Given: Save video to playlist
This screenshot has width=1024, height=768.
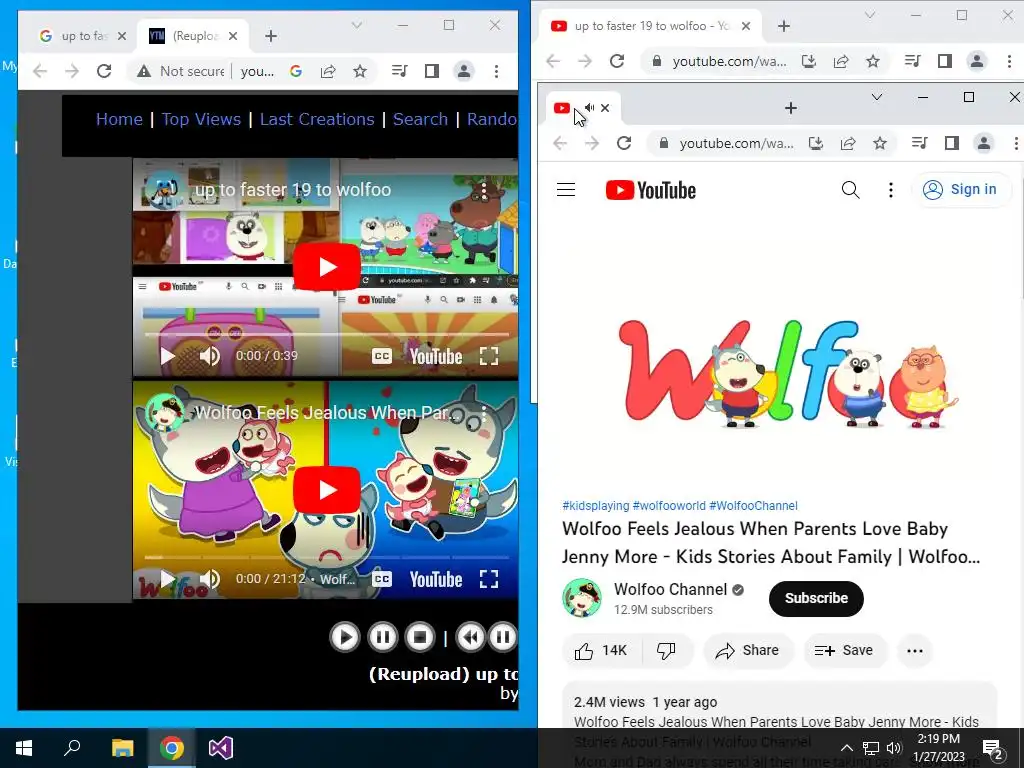Looking at the screenshot, I should click(x=844, y=650).
